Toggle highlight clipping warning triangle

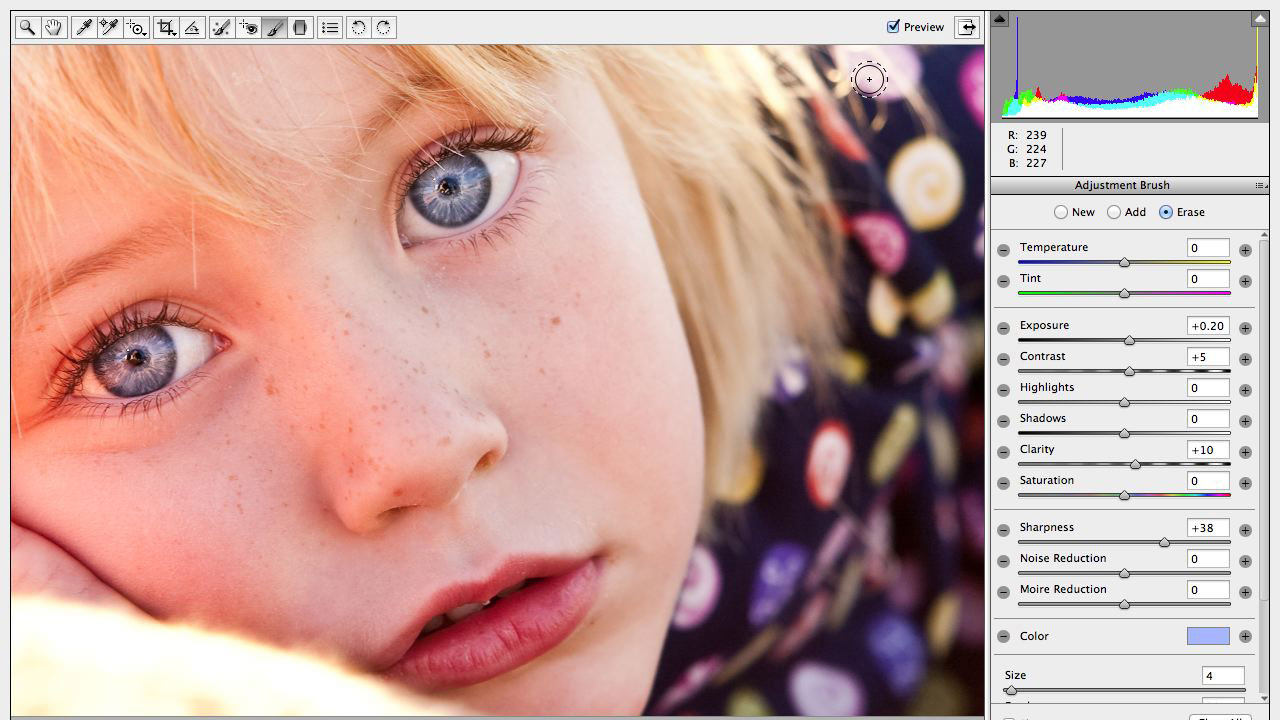[1260, 19]
